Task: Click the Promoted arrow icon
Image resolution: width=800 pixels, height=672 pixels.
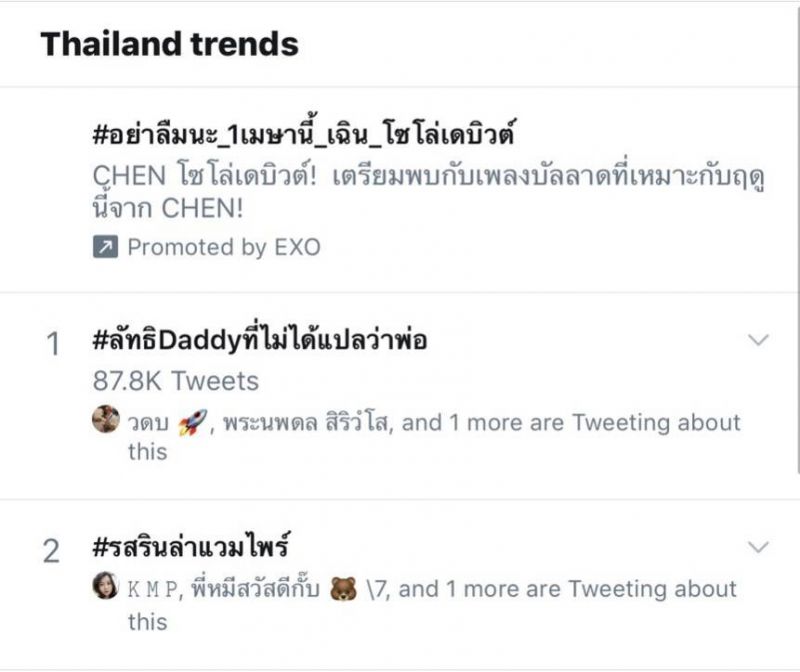Action: pyautogui.click(x=105, y=247)
